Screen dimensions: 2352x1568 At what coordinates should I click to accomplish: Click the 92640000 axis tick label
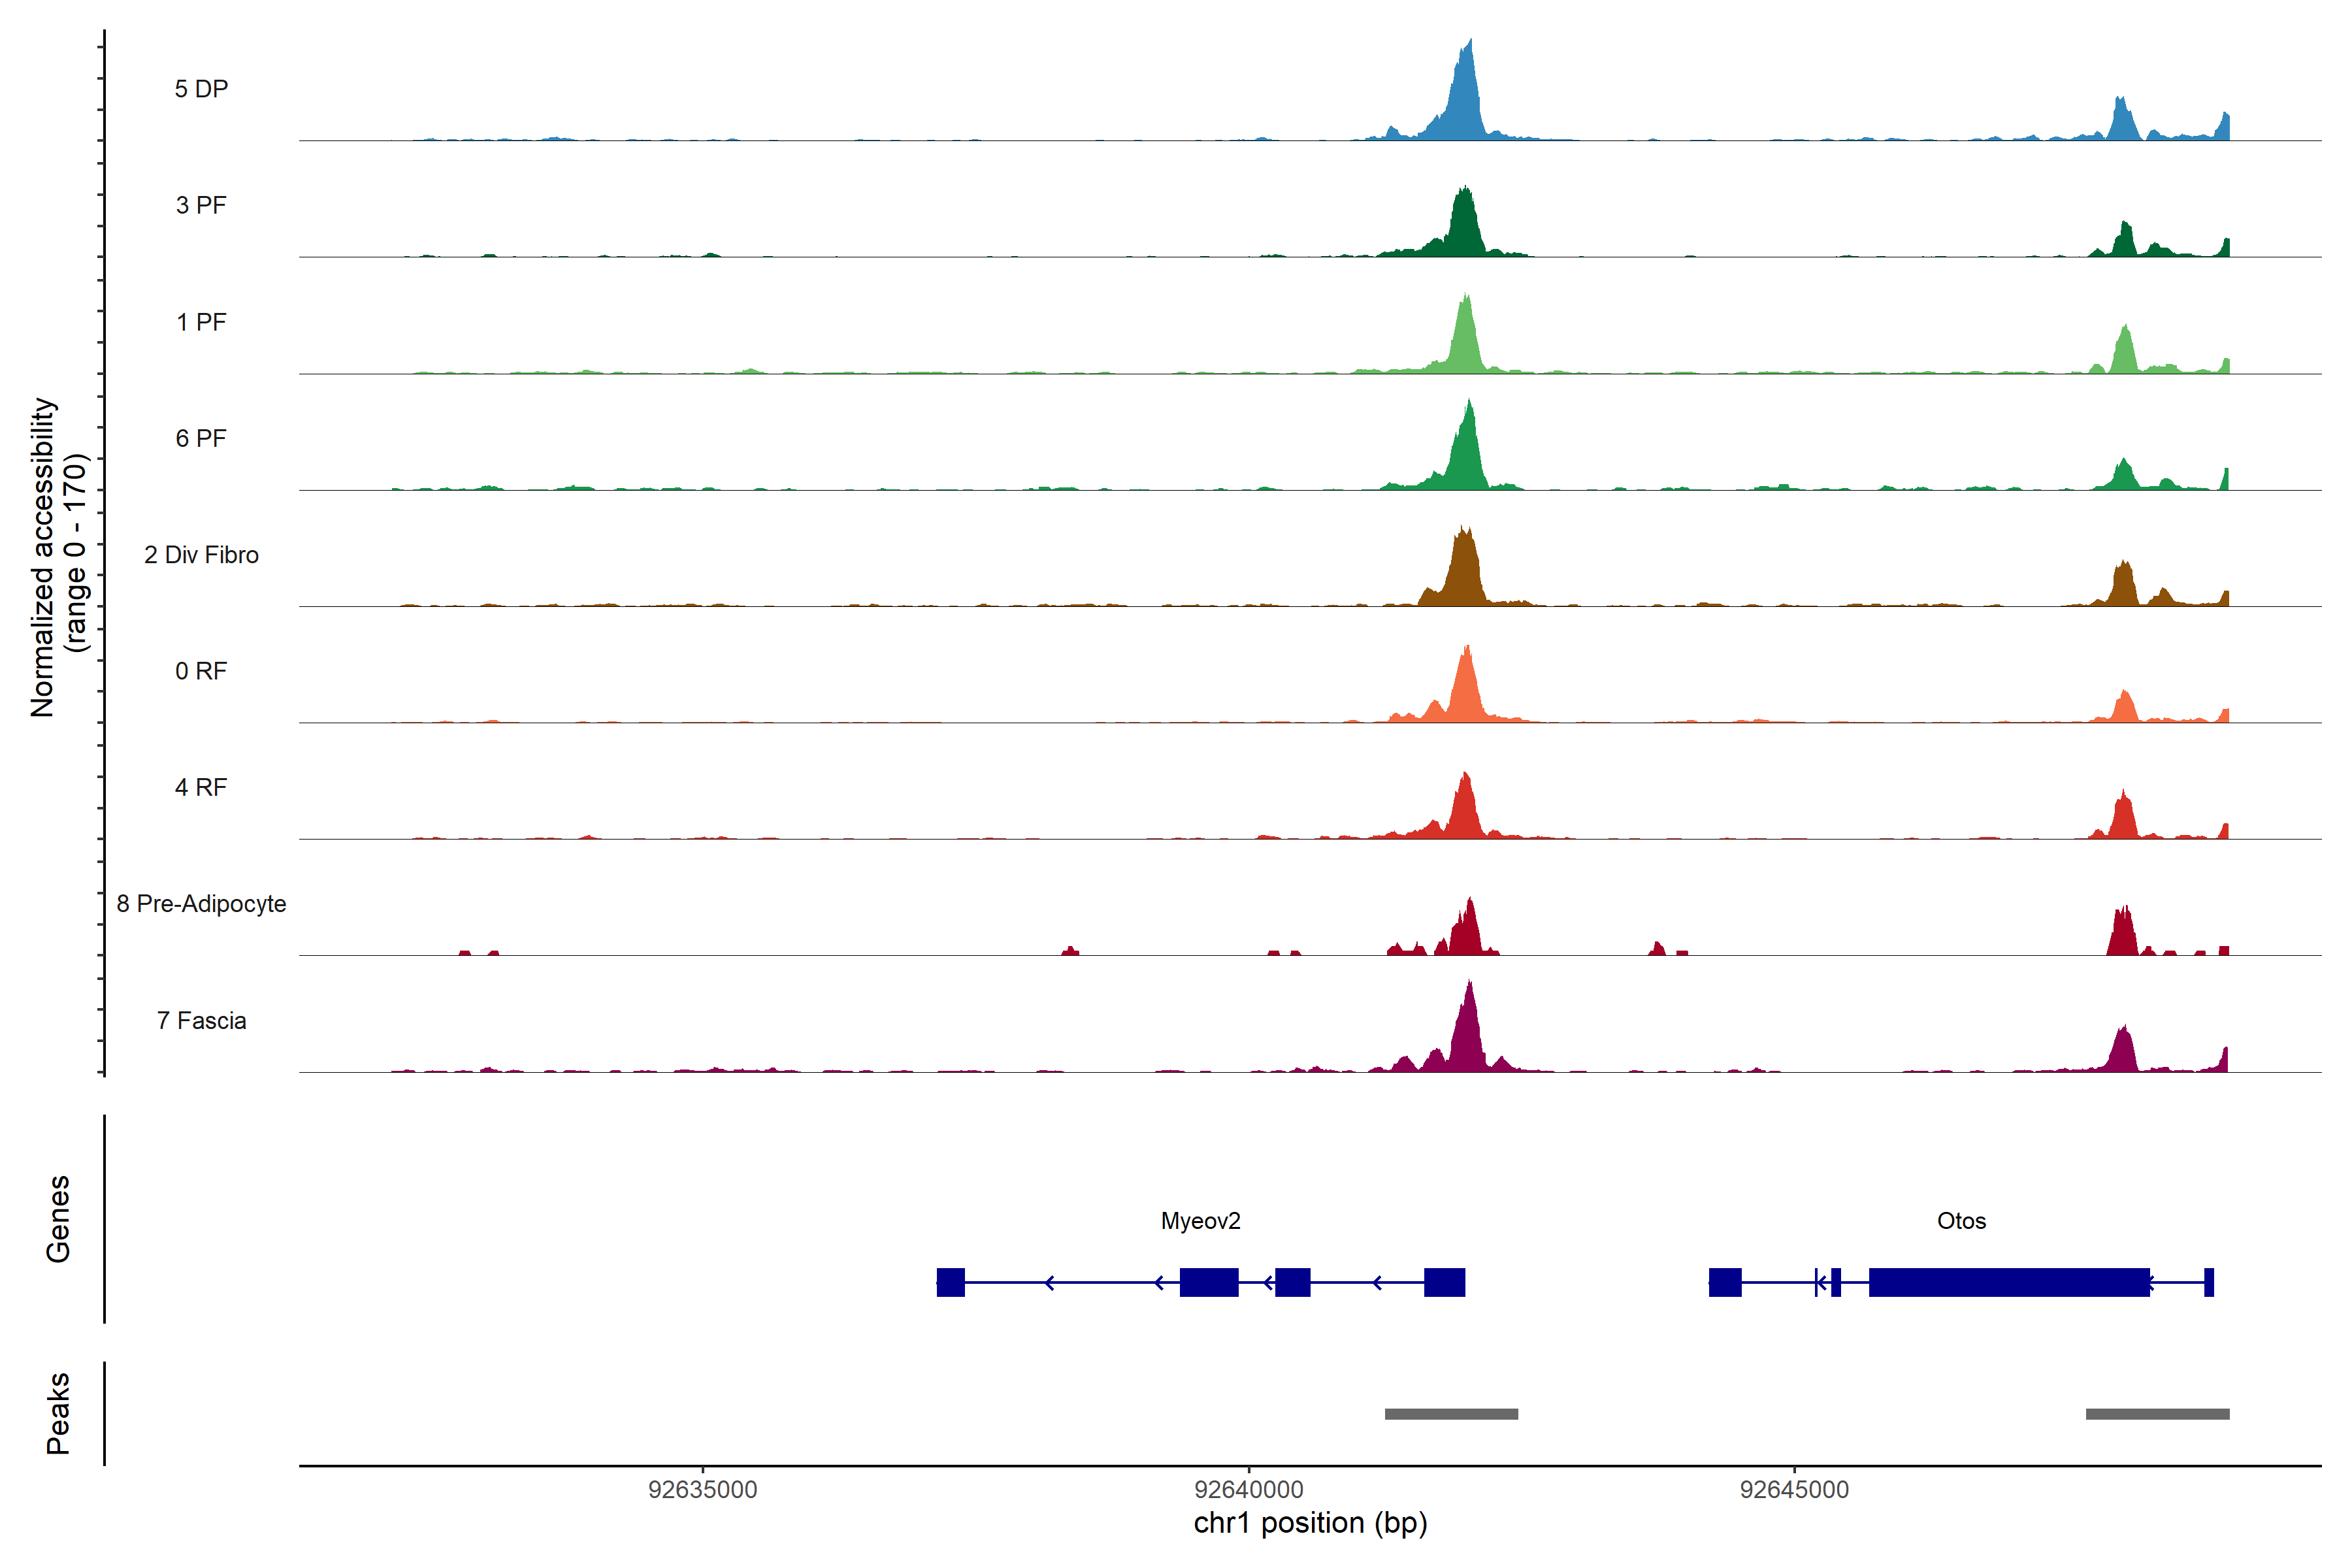(x=1248, y=1490)
